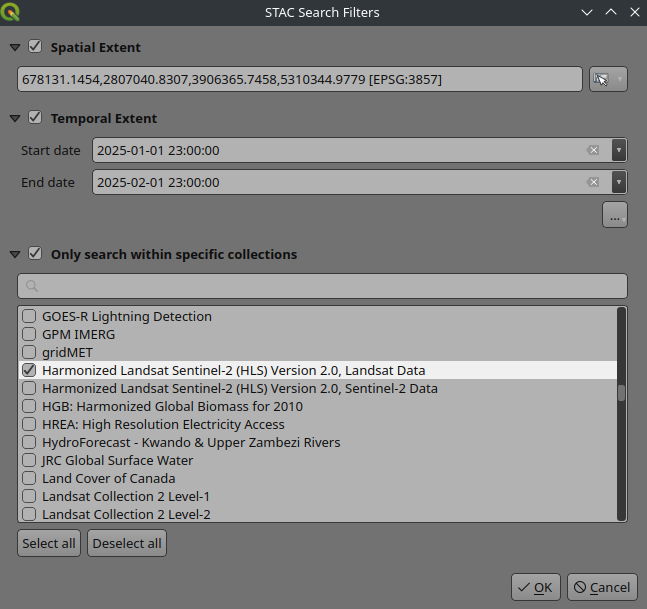
Task: Uncheck HLS Version 2.0 Landsat Data
Action: (x=29, y=371)
